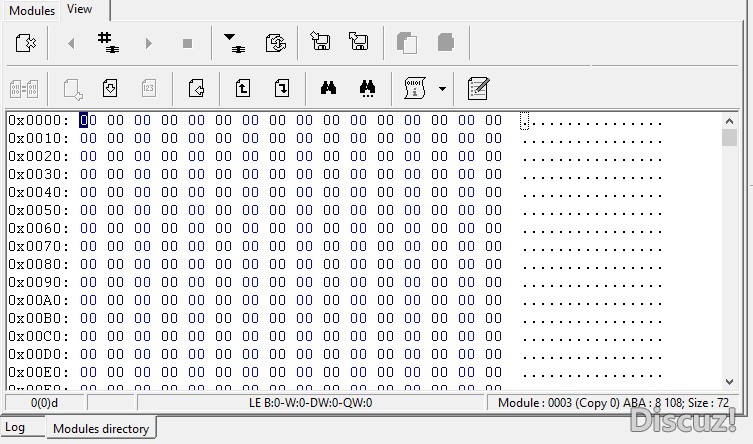This screenshot has width=753, height=444.
Task: Click the page download arrow icon
Action: point(110,88)
